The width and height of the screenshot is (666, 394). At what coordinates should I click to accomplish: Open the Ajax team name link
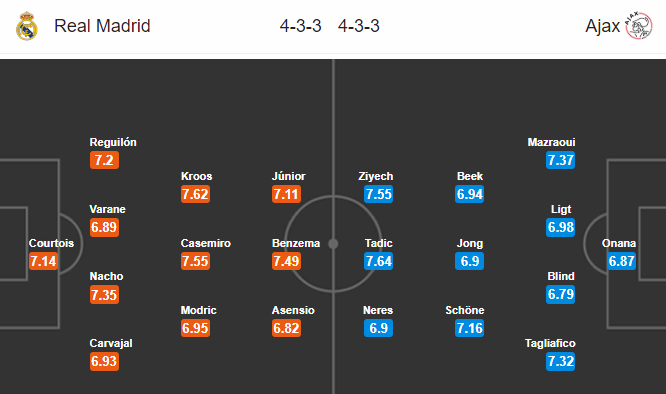(602, 26)
